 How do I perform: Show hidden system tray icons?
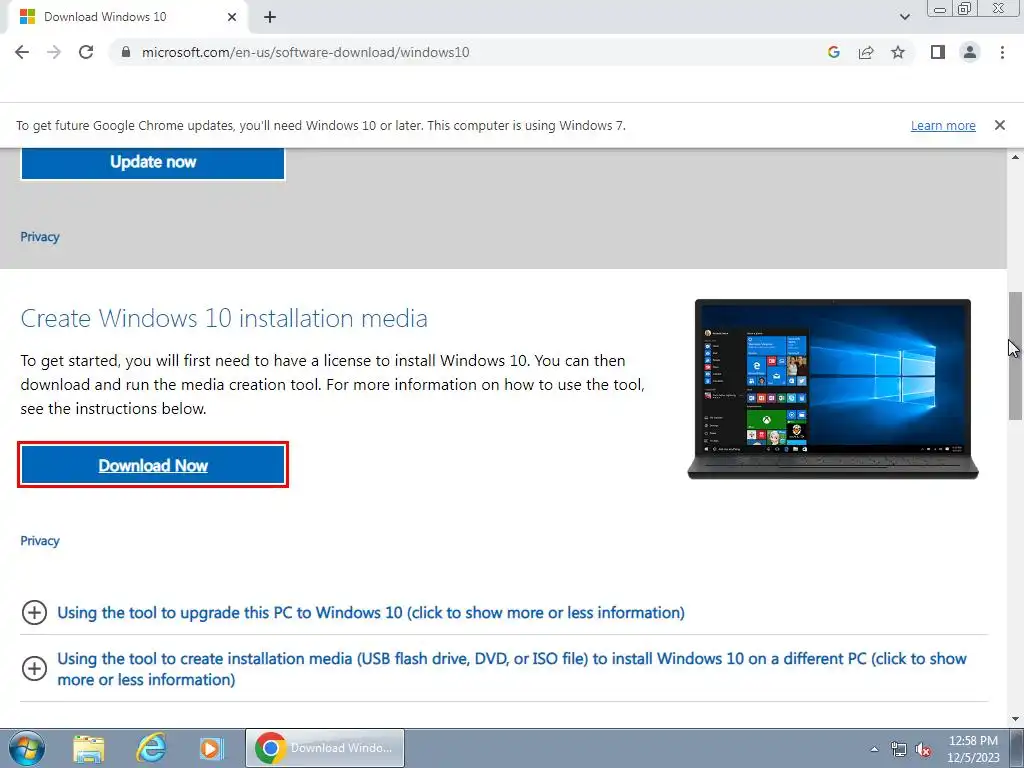tap(874, 749)
